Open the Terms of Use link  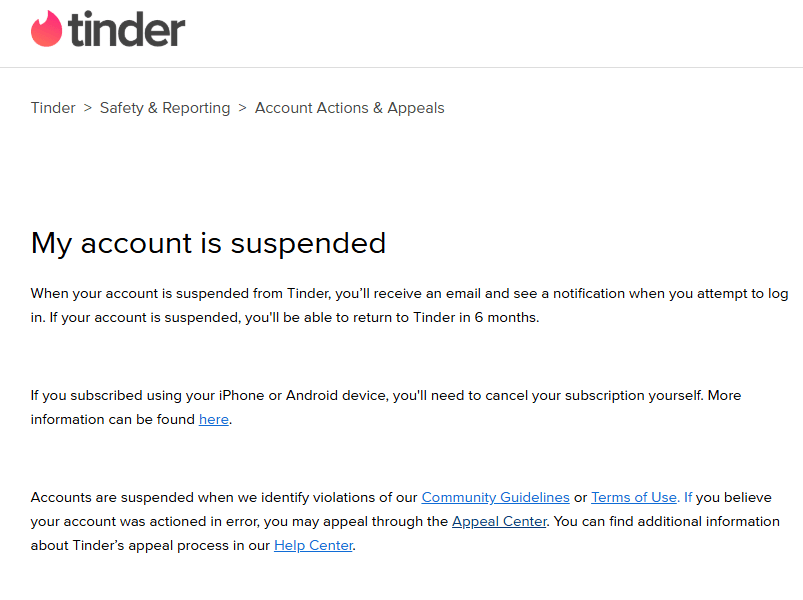[x=634, y=497]
